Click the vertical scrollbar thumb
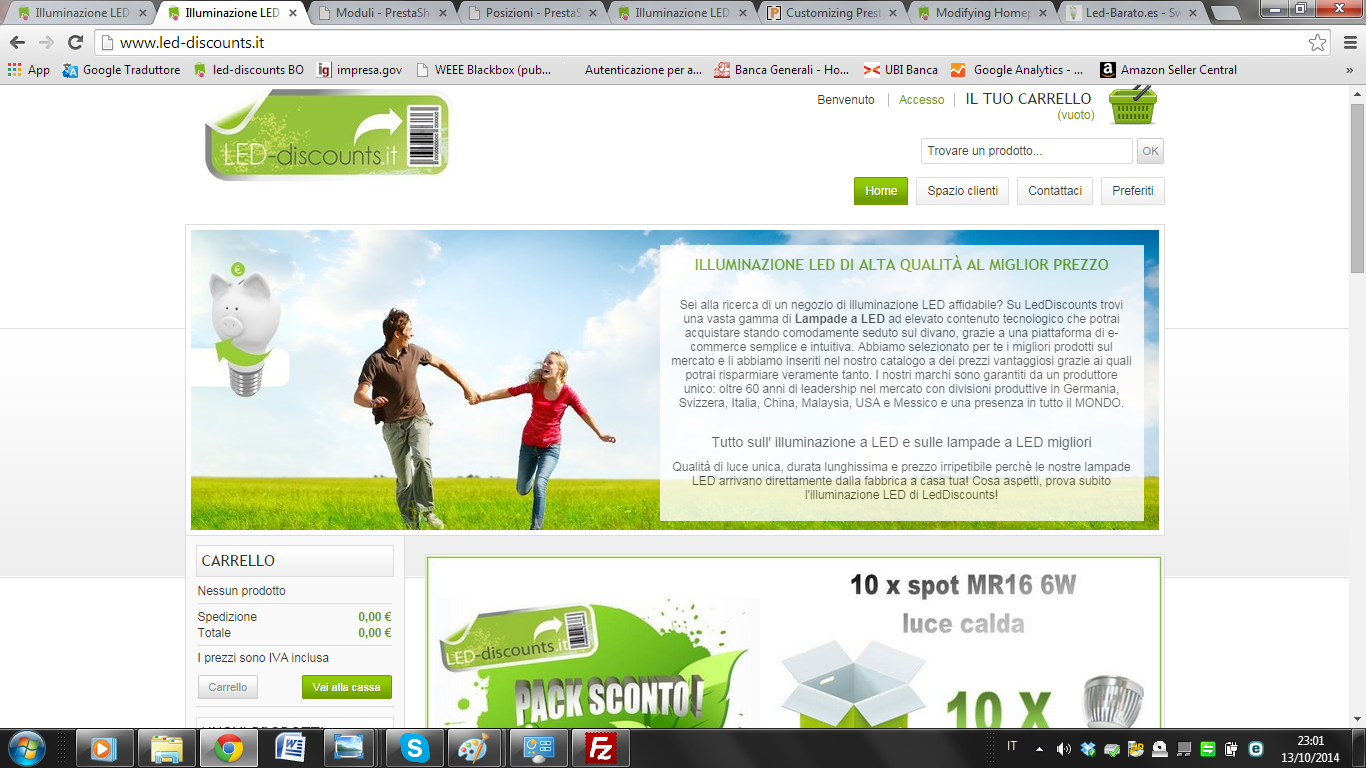Screen dimensions: 1366x768 (x=1357, y=187)
